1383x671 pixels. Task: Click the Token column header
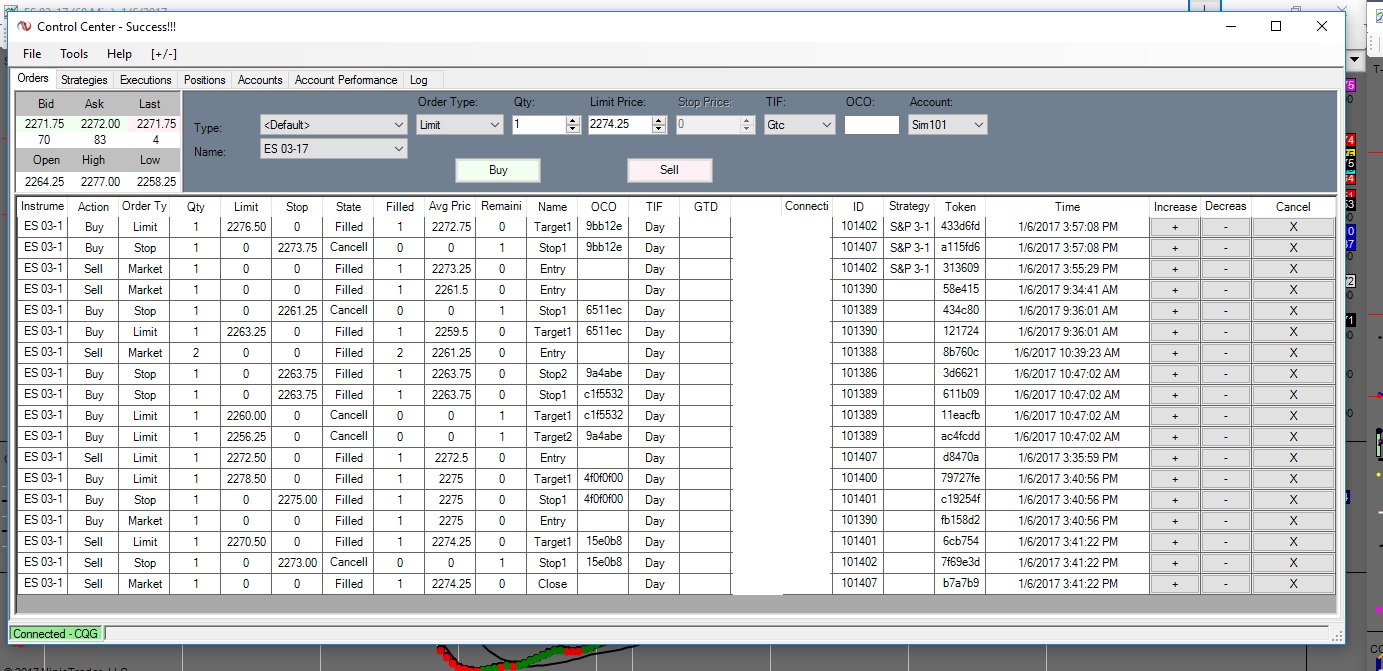click(x=960, y=206)
